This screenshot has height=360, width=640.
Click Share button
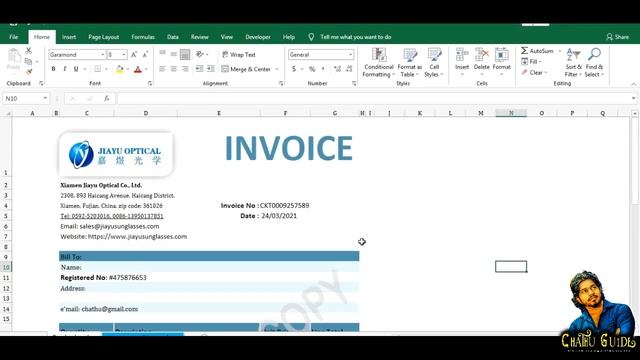[618, 37]
